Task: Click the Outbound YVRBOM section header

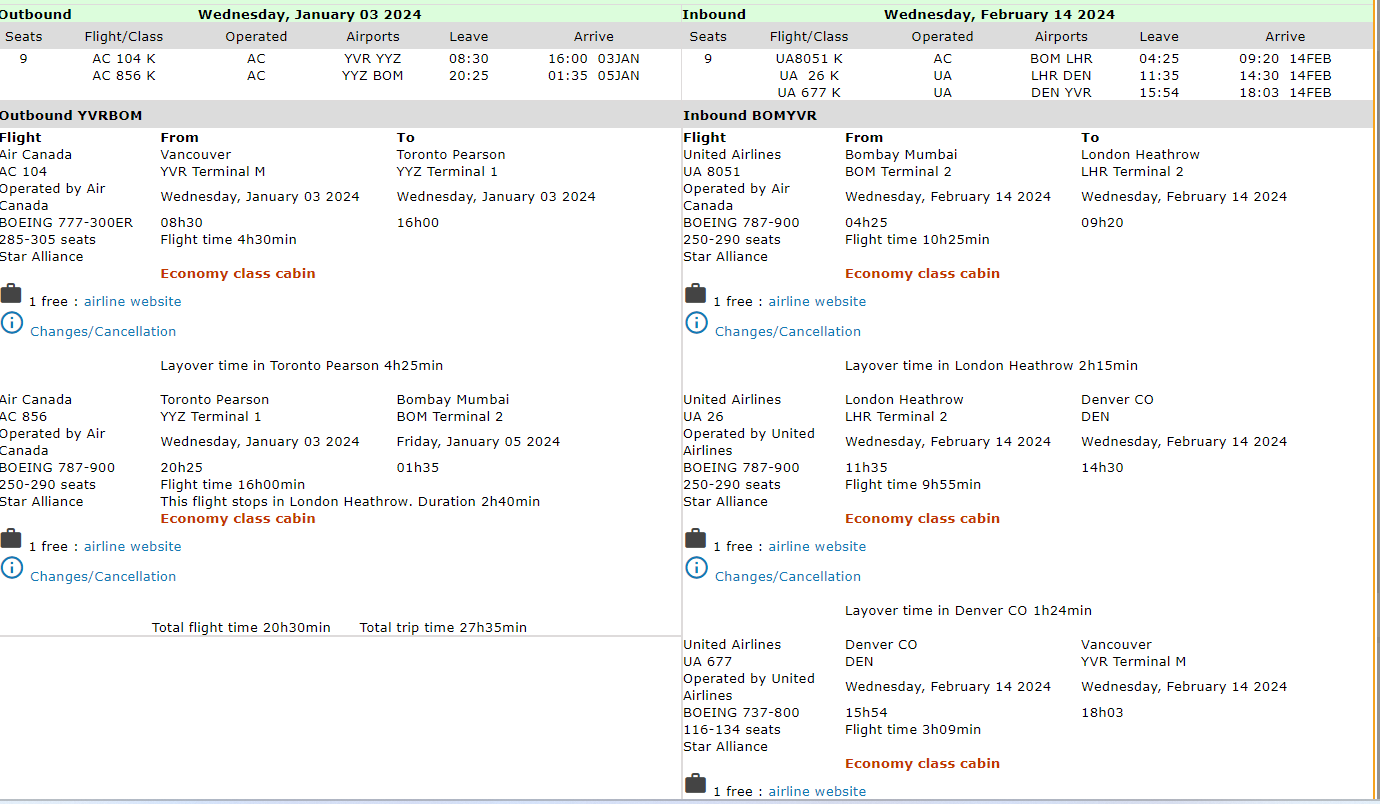Action: pyautogui.click(x=71, y=116)
